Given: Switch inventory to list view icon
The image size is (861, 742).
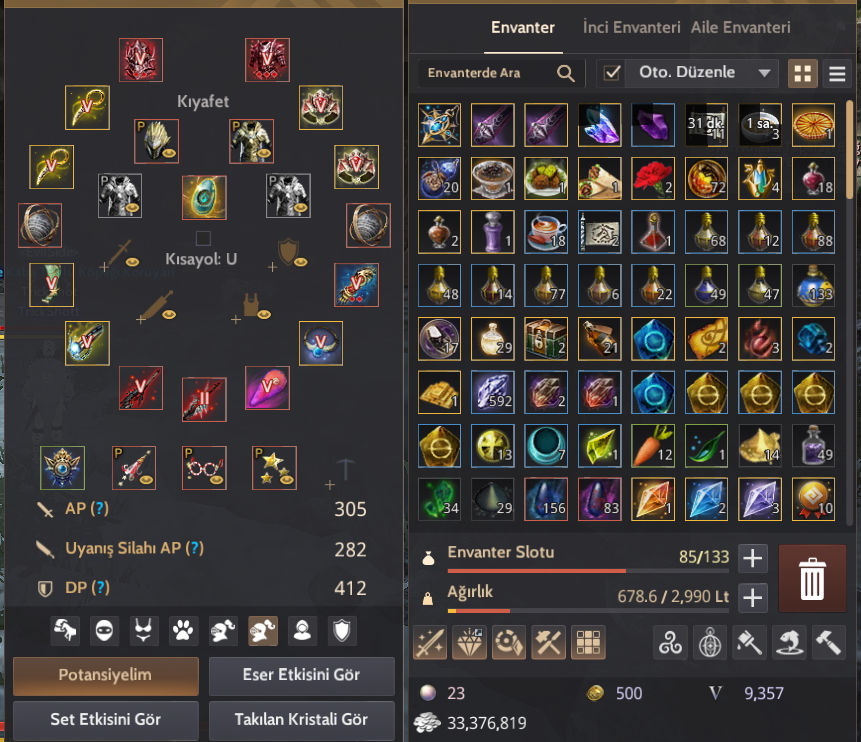Looking at the screenshot, I should click(837, 74).
